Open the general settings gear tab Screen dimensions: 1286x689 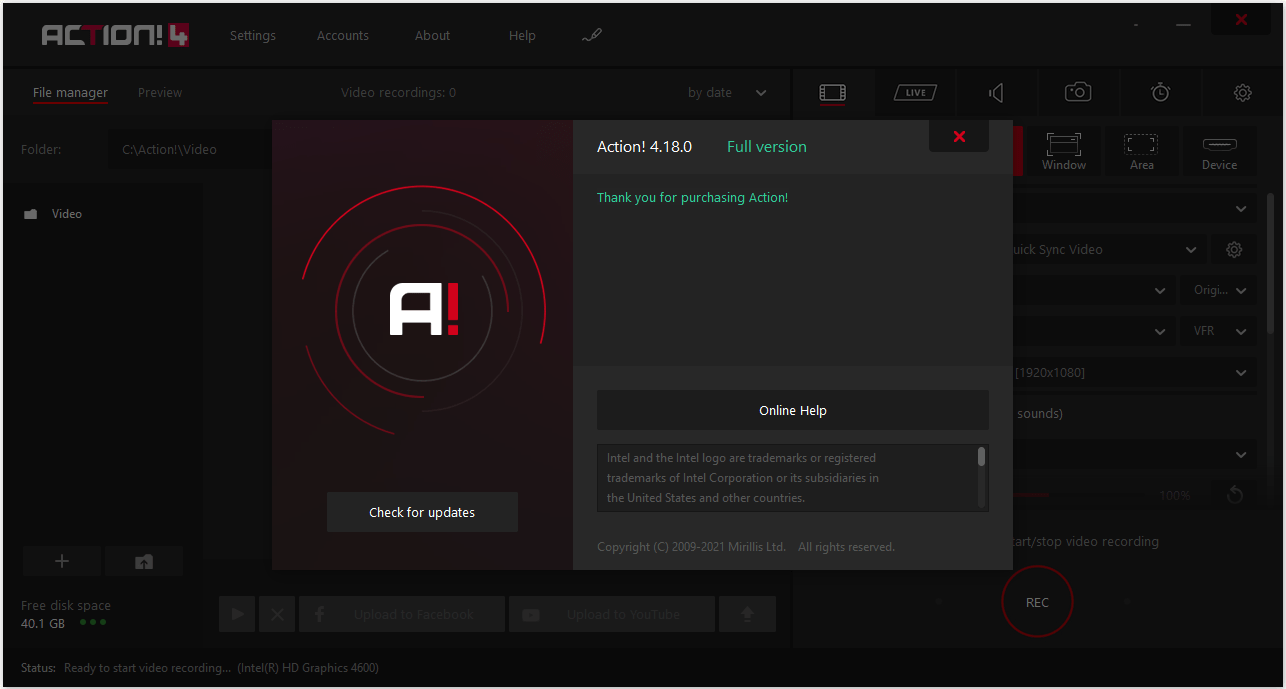click(x=1242, y=92)
